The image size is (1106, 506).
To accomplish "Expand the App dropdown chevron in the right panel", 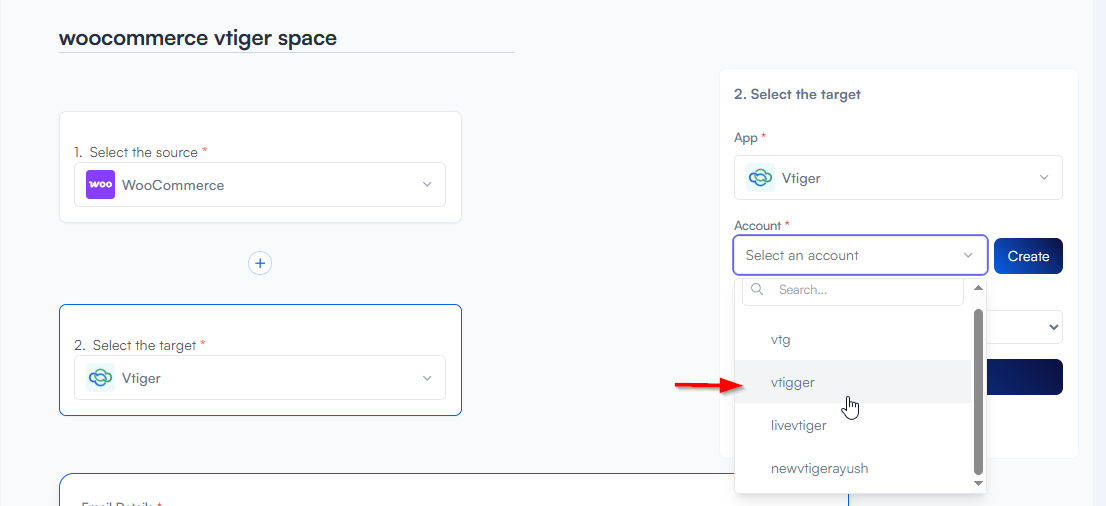I will [x=1044, y=178].
